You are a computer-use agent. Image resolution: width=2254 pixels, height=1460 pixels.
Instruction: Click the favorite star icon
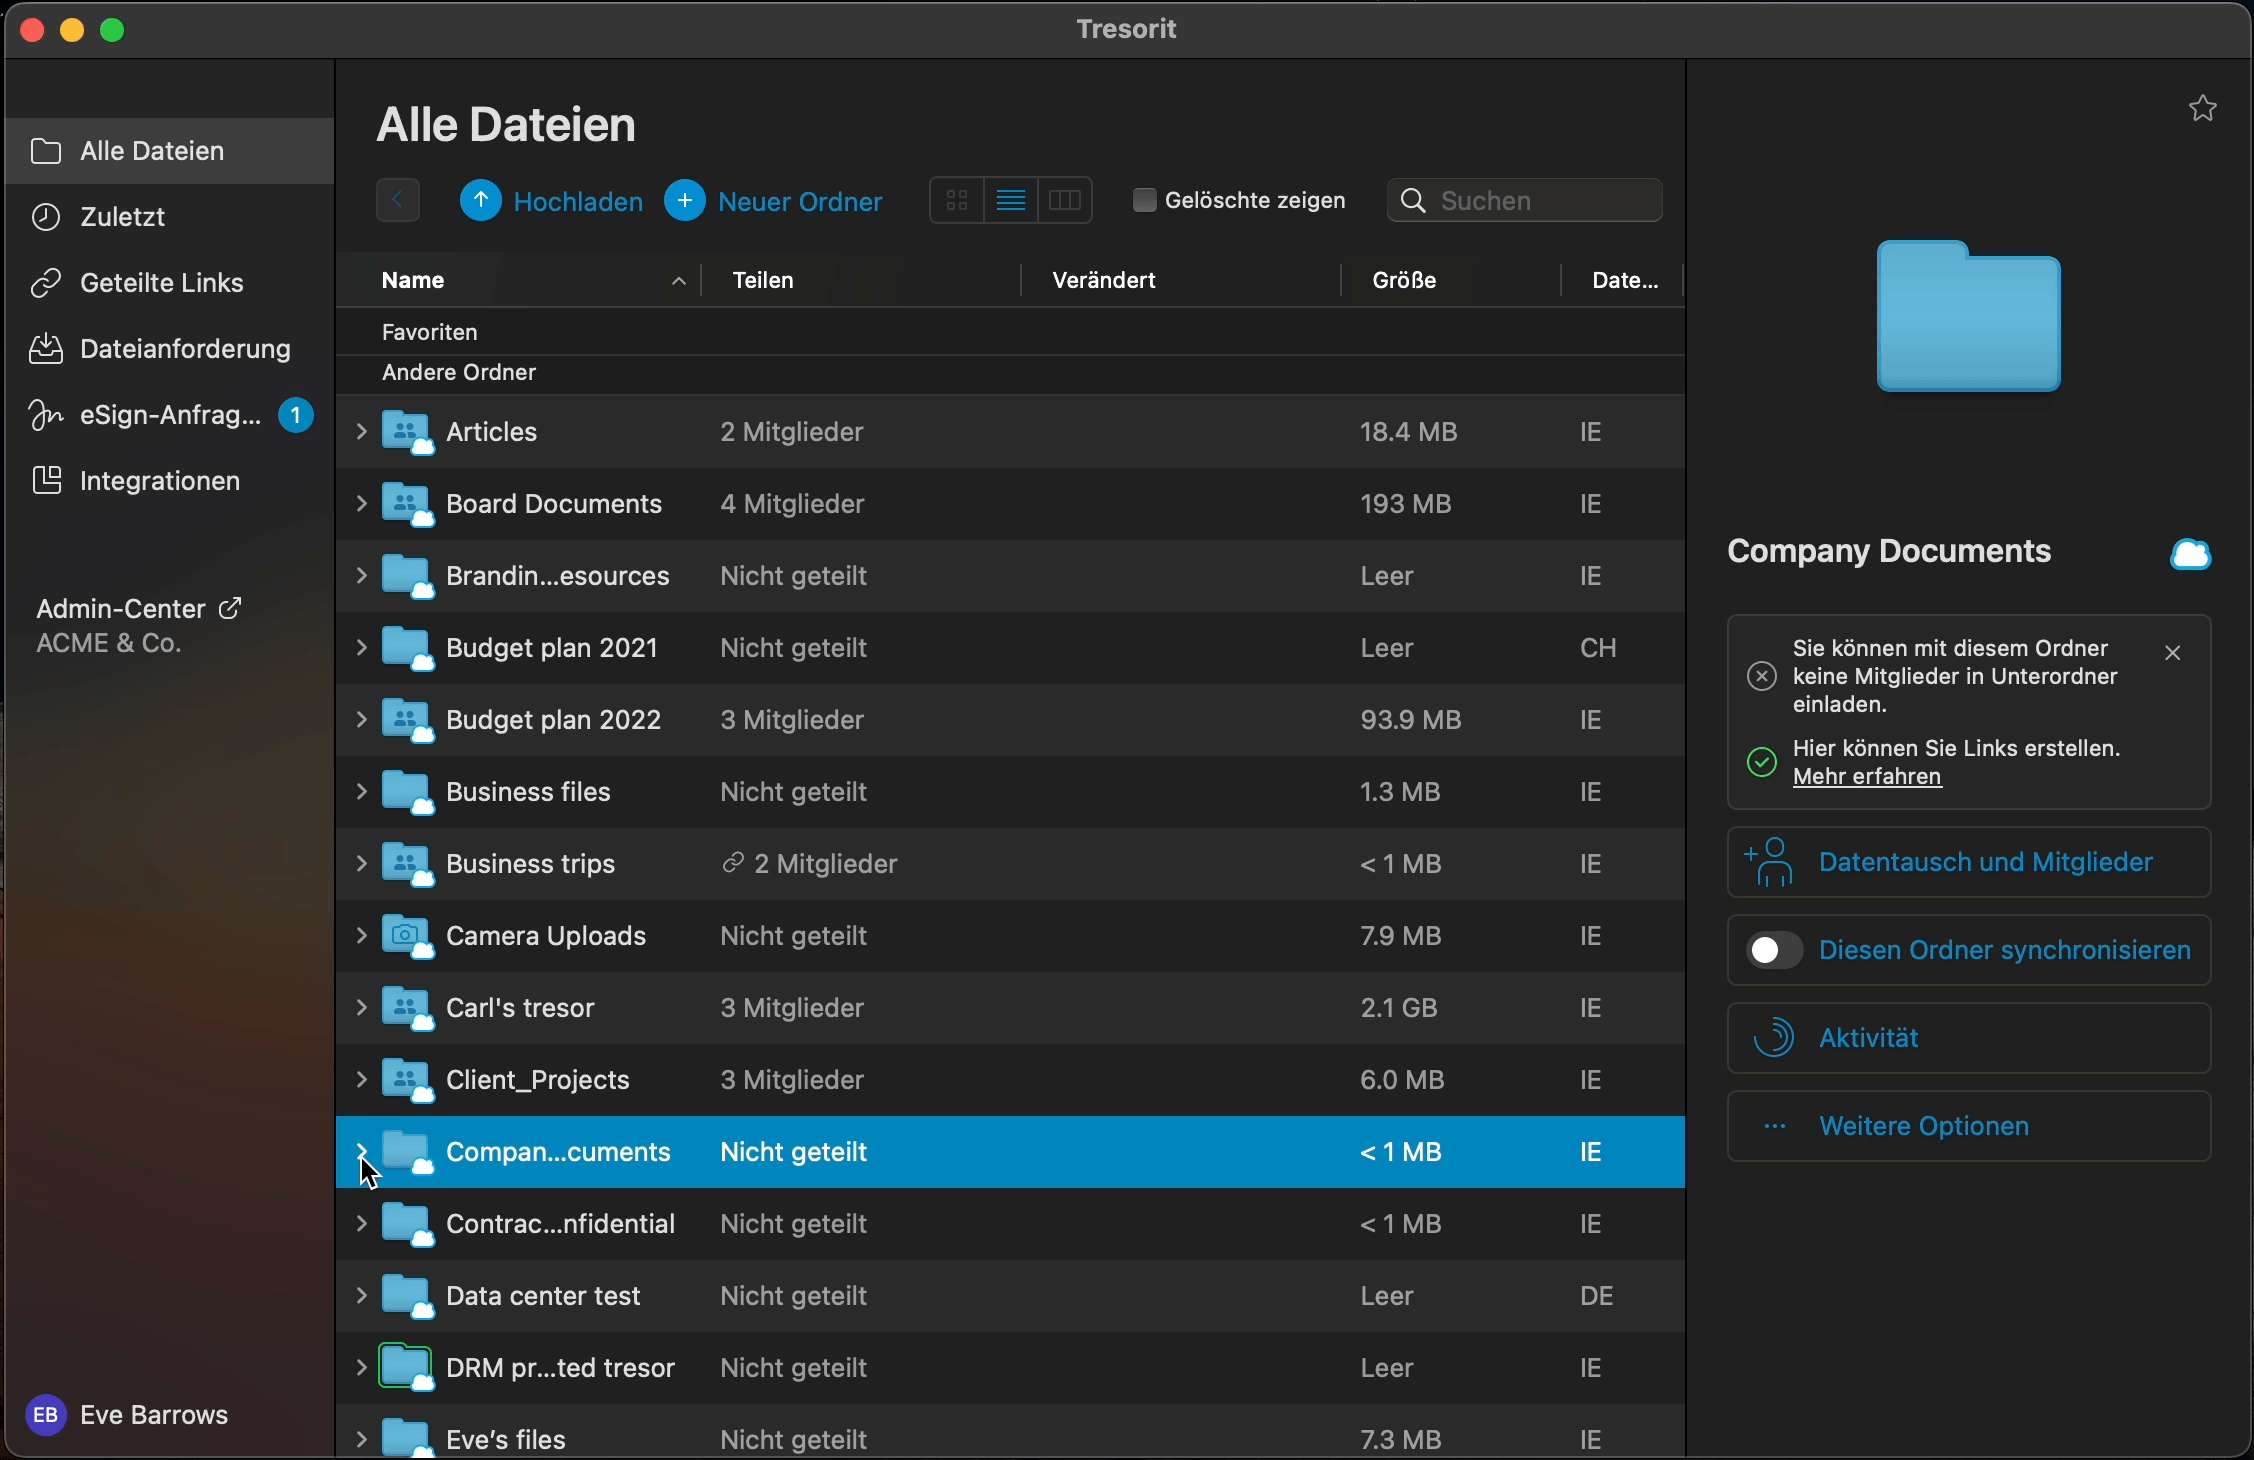coord(2202,108)
